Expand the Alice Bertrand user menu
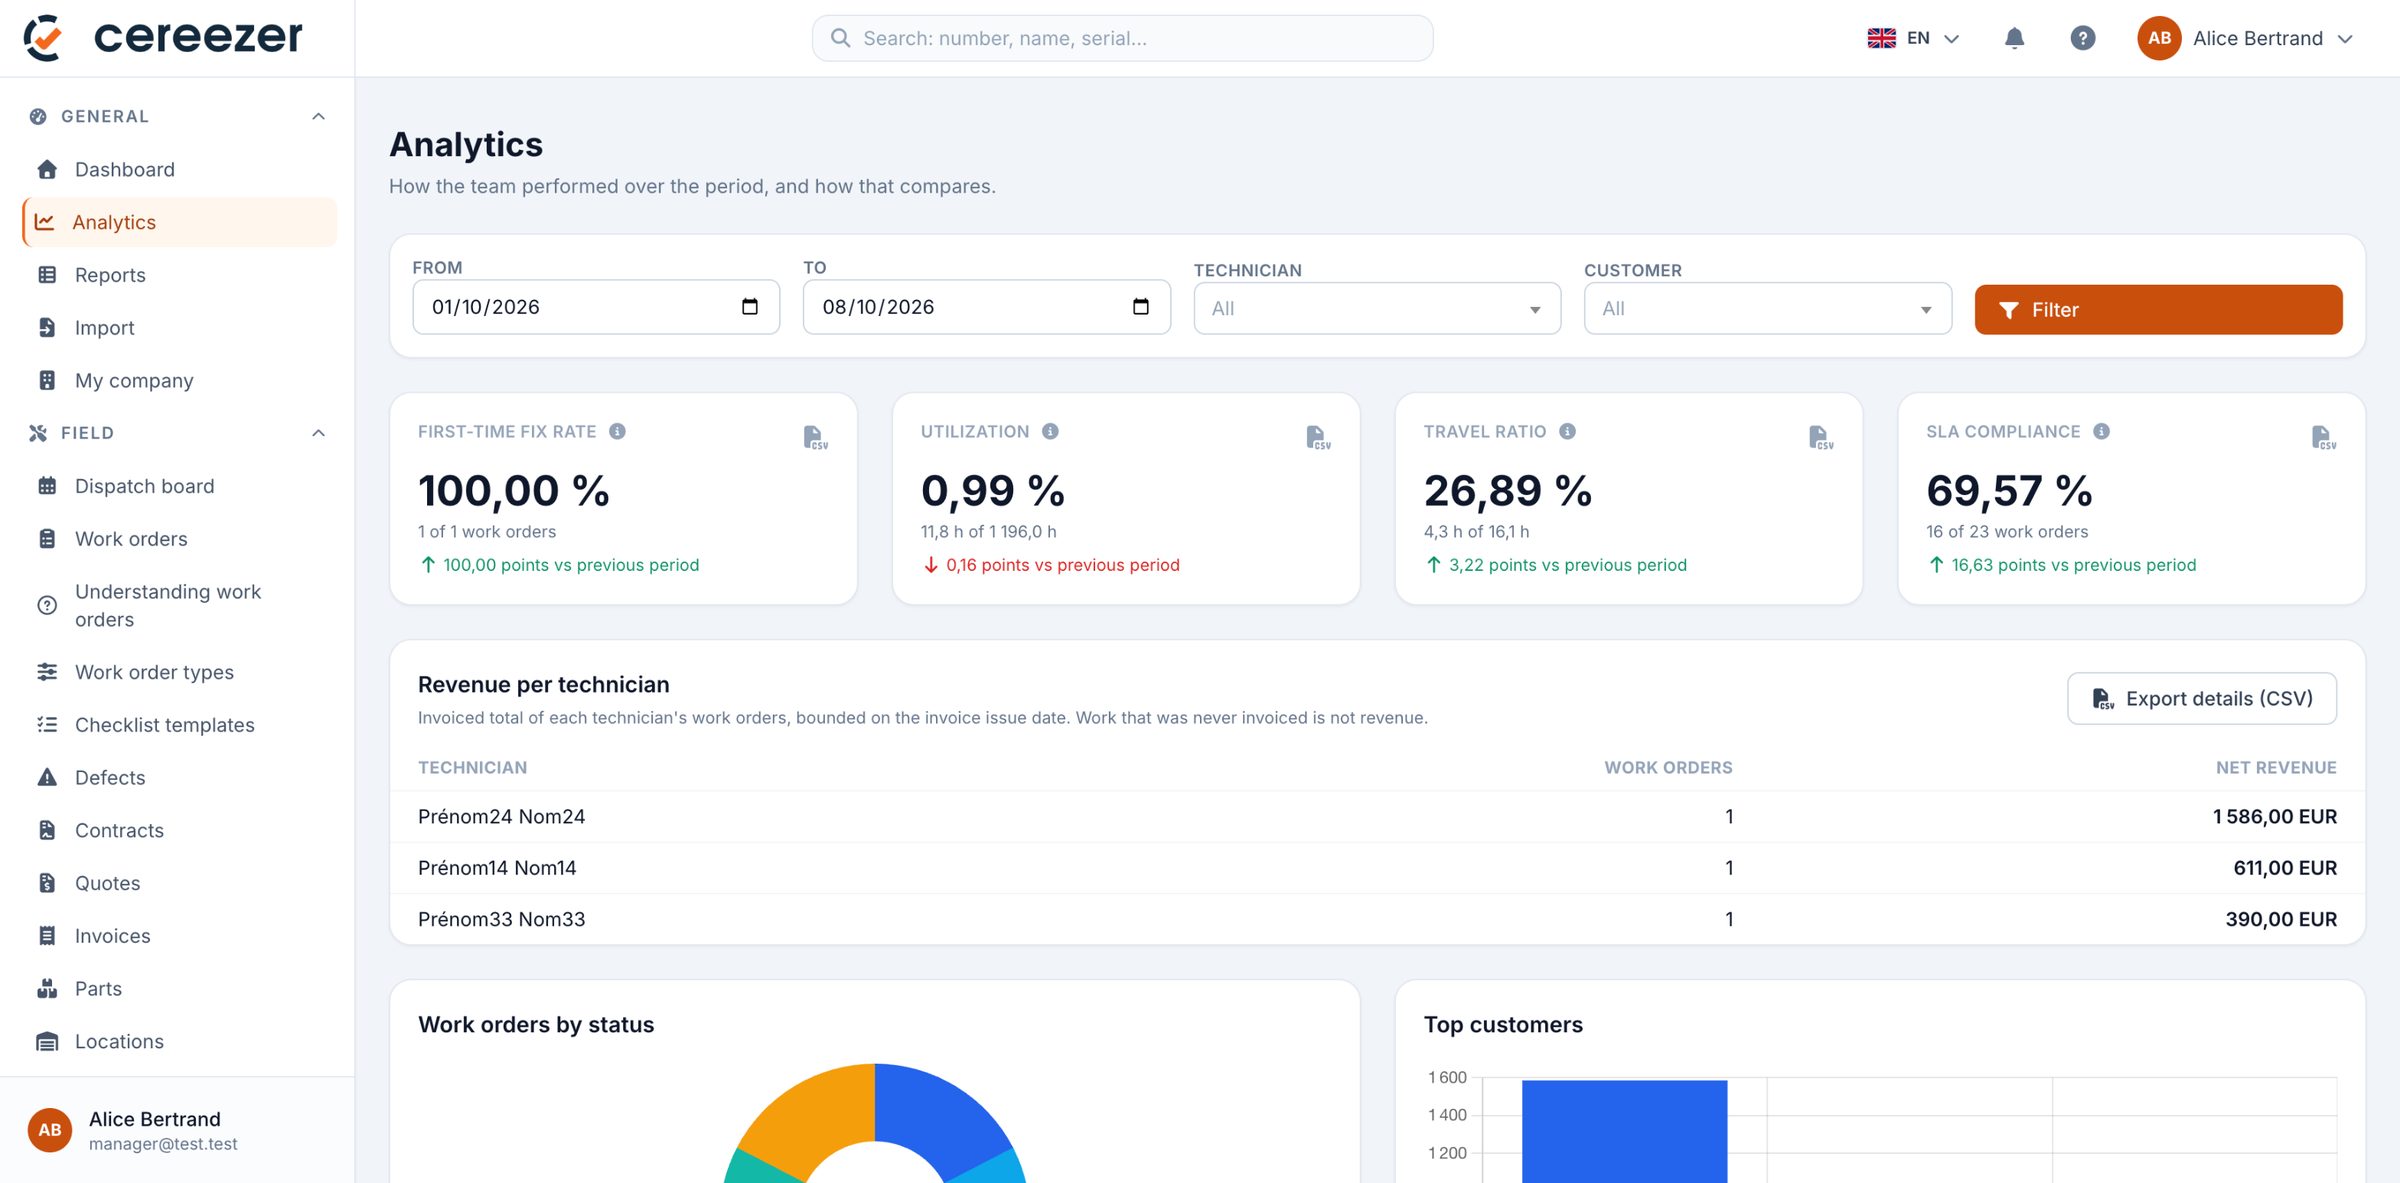 coord(2247,38)
